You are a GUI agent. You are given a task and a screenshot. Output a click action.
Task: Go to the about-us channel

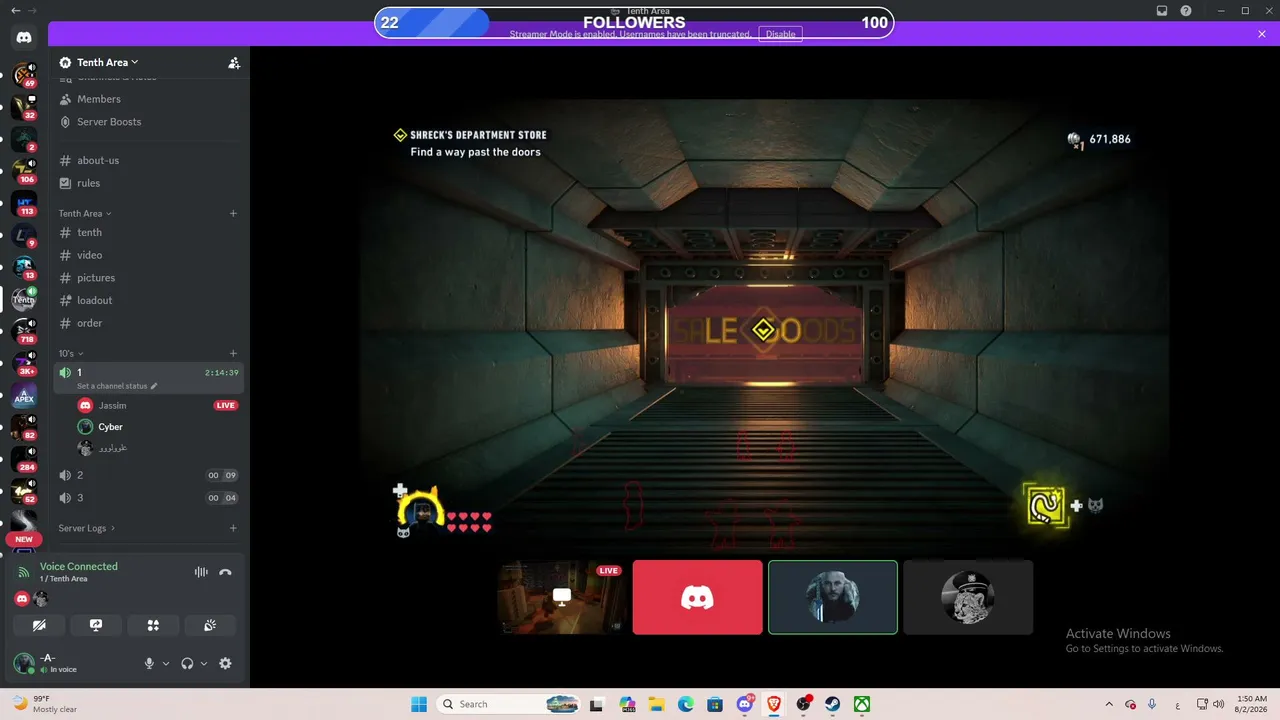click(148, 160)
